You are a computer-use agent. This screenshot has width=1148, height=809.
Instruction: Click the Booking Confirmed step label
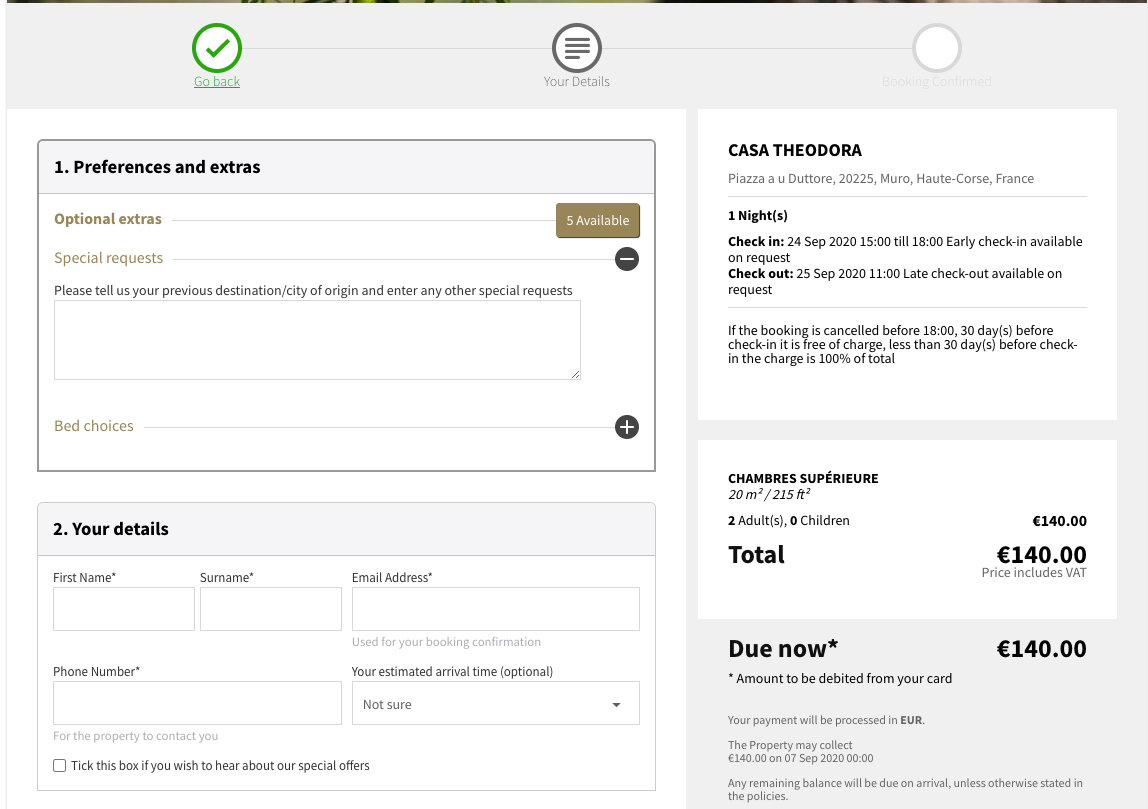tap(936, 82)
